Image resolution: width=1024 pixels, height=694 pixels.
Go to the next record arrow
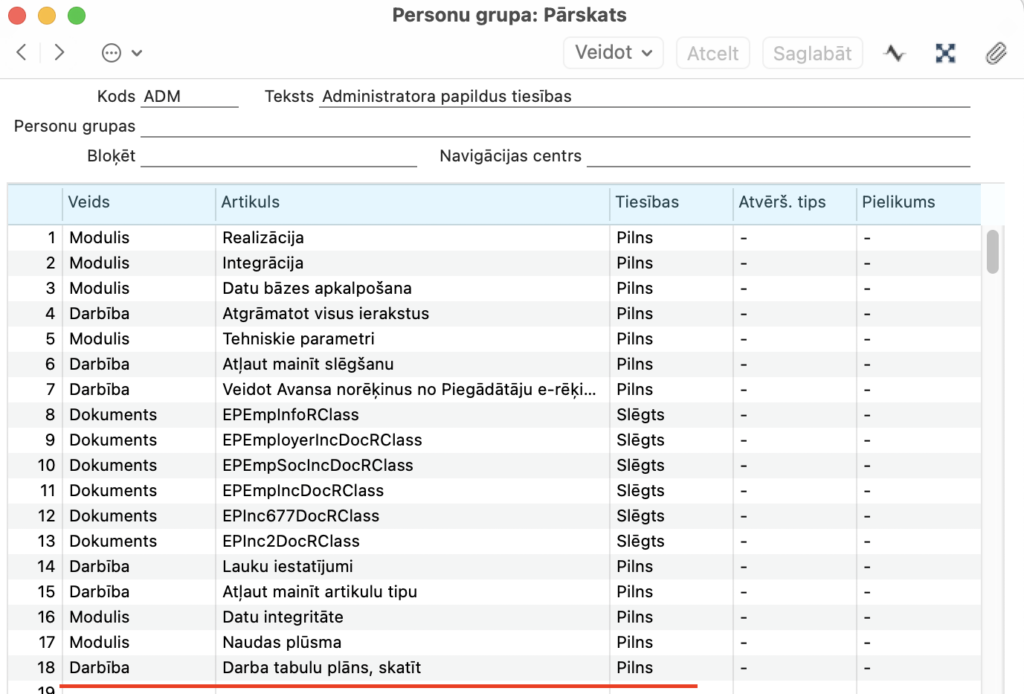pyautogui.click(x=59, y=52)
